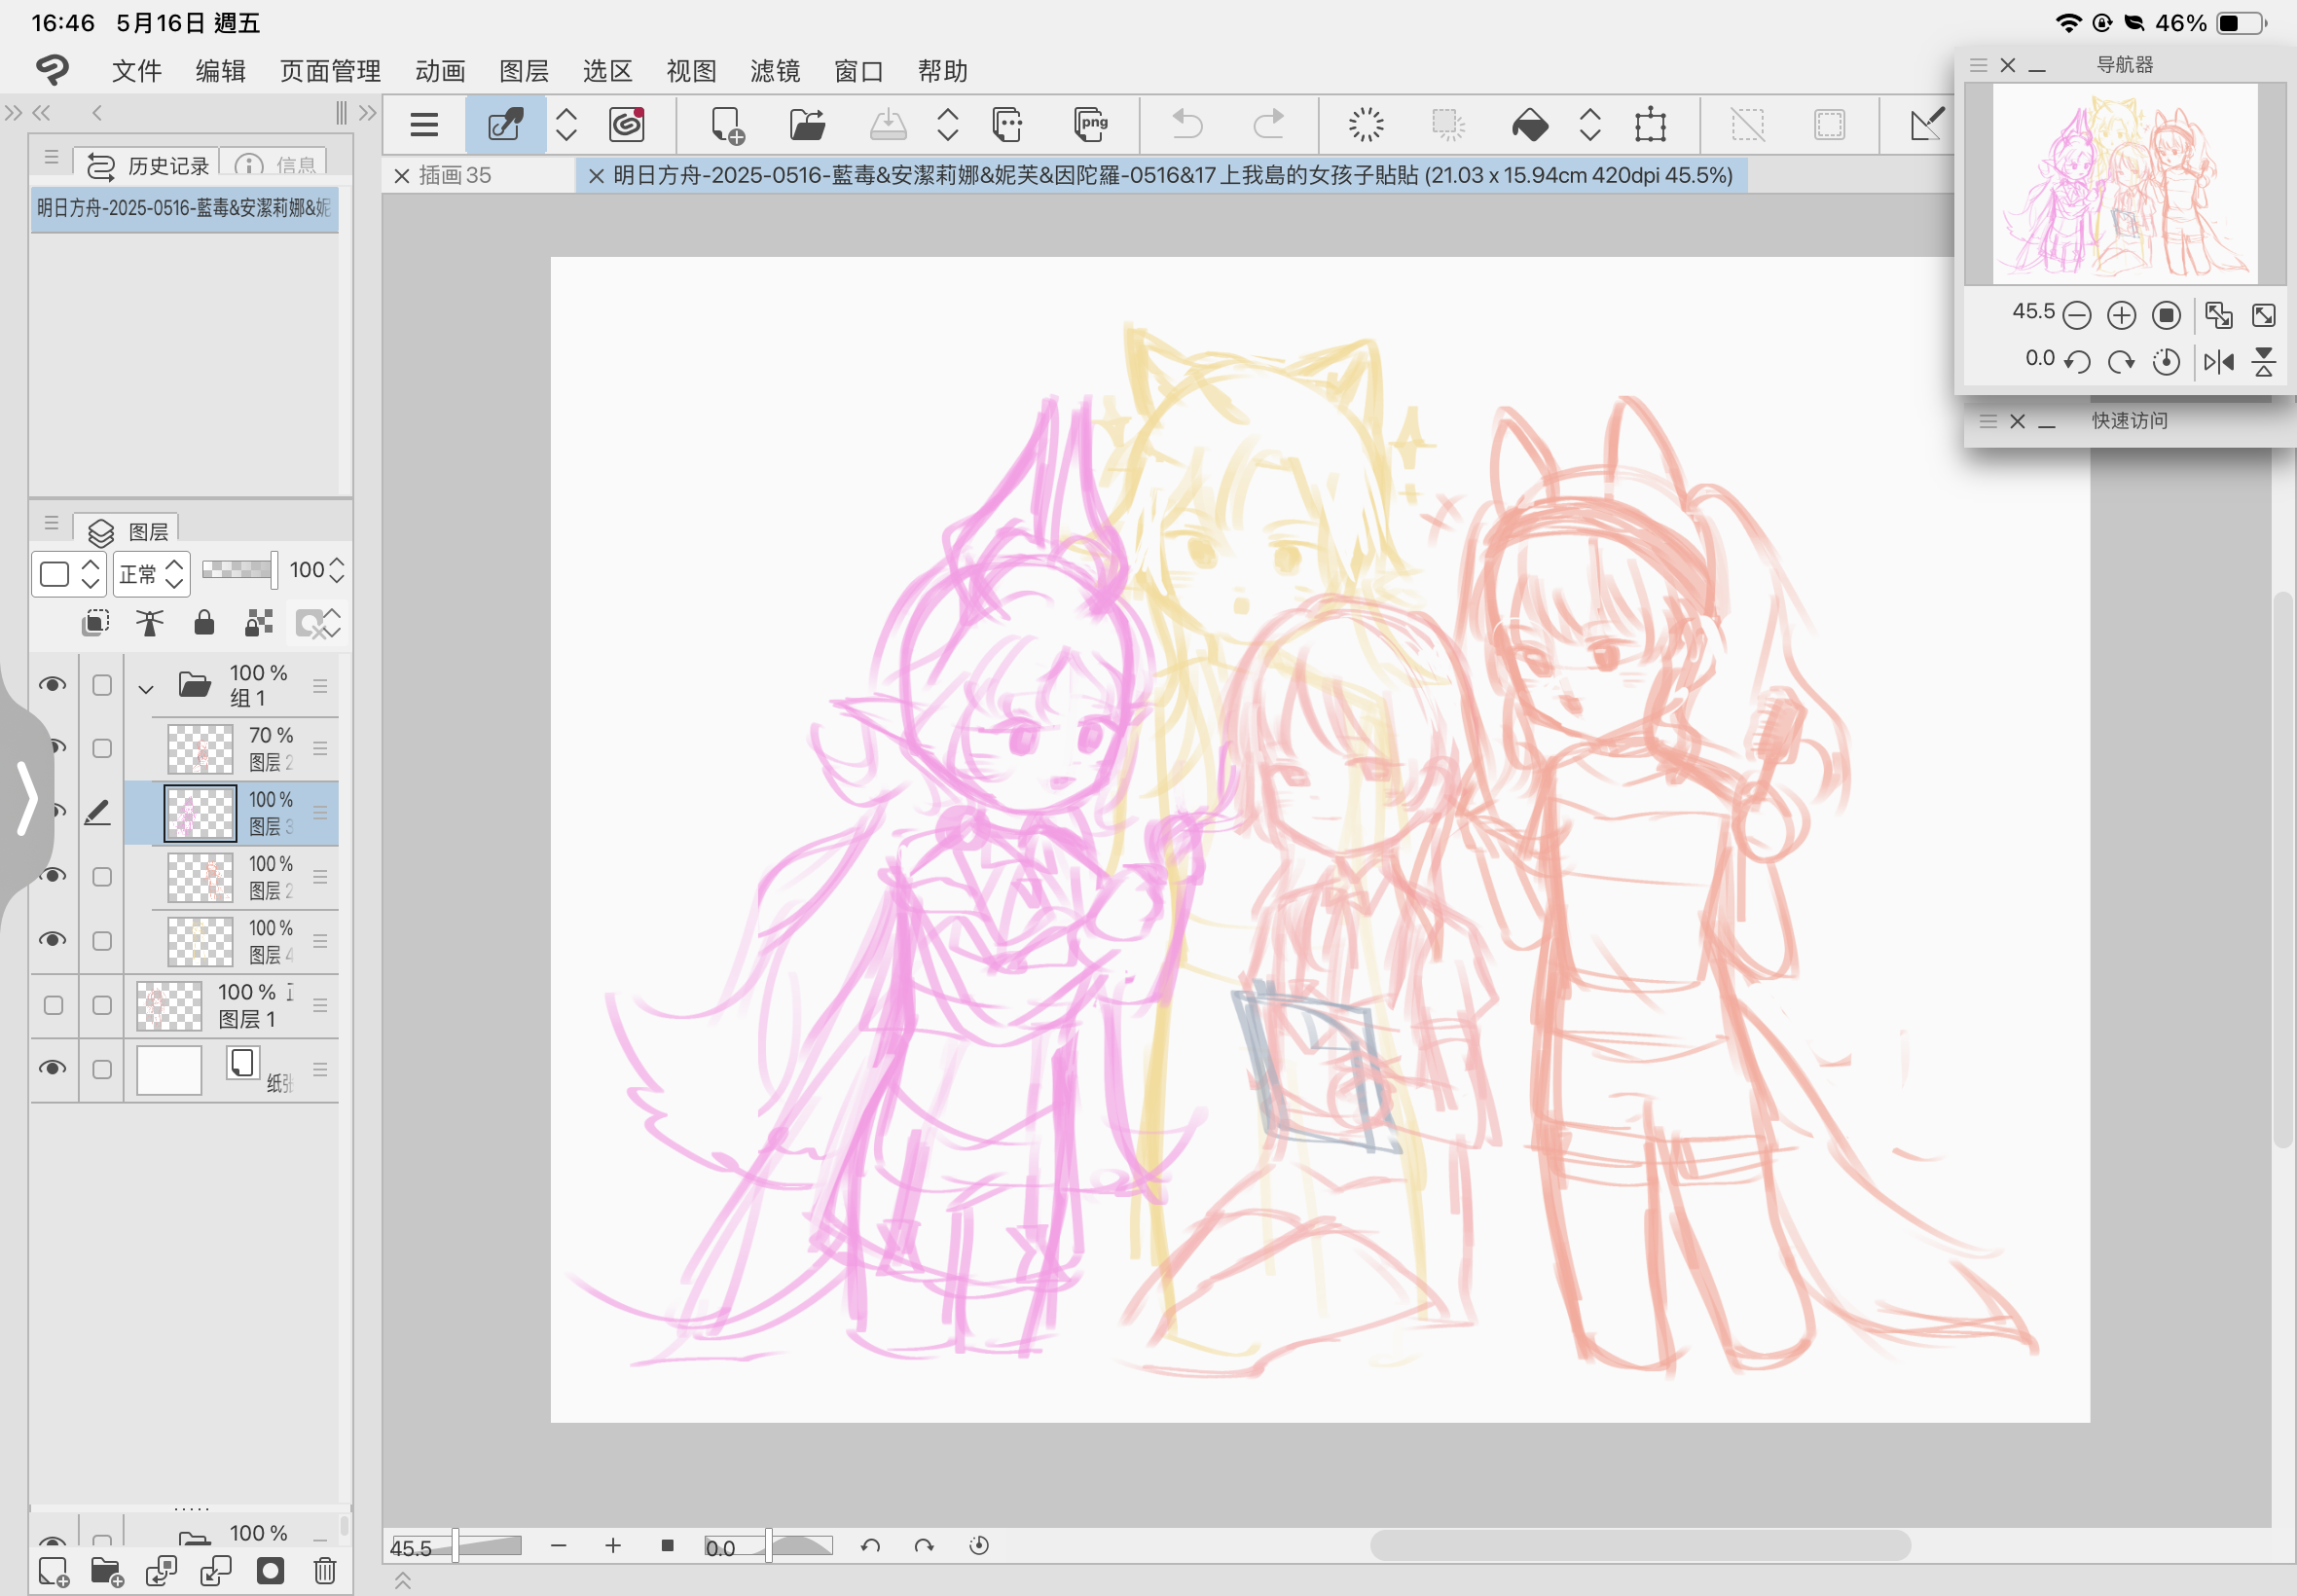This screenshot has width=2297, height=1596.
Task: Create a layer mask with the circle icon
Action: 270,1571
